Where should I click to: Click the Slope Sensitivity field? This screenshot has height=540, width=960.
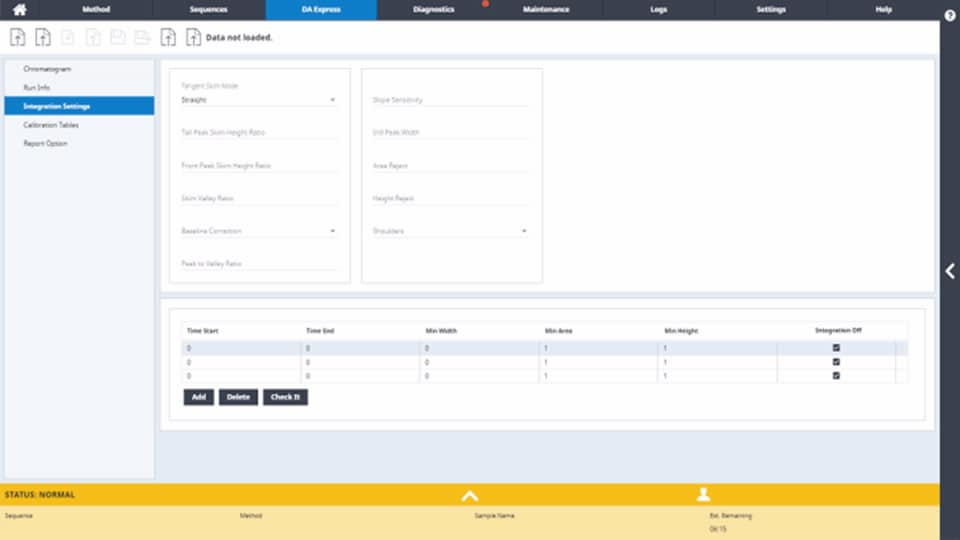point(450,100)
